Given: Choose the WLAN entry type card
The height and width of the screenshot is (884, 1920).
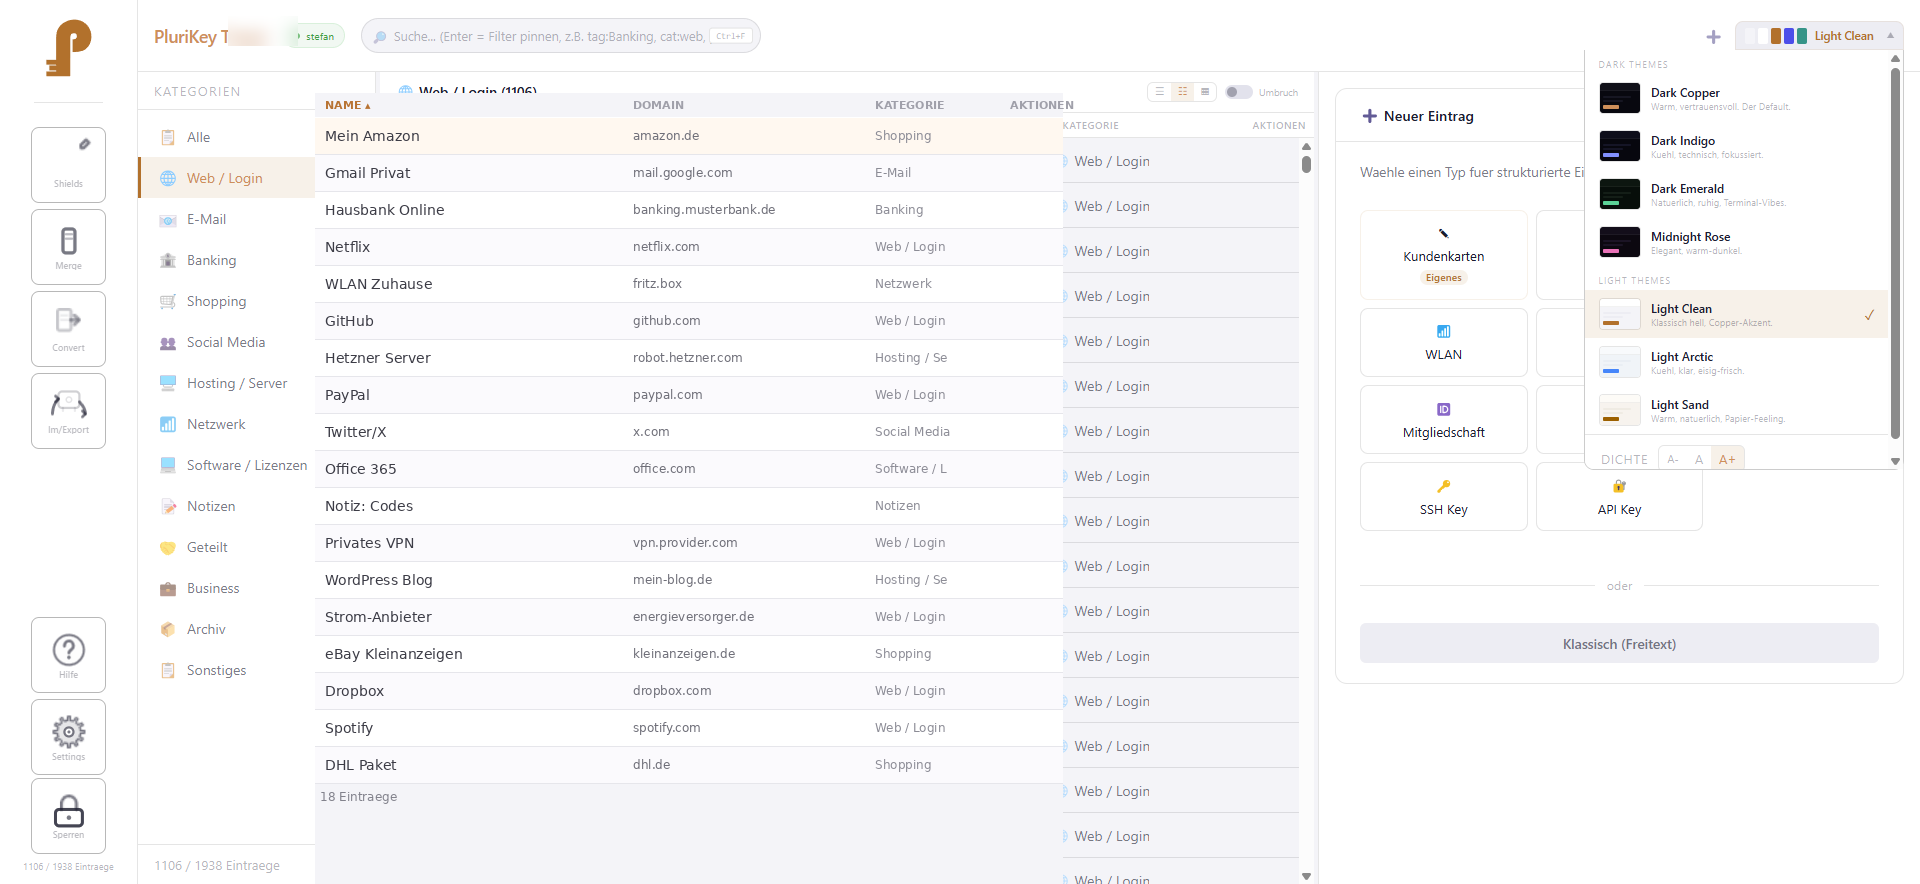Looking at the screenshot, I should (x=1443, y=342).
